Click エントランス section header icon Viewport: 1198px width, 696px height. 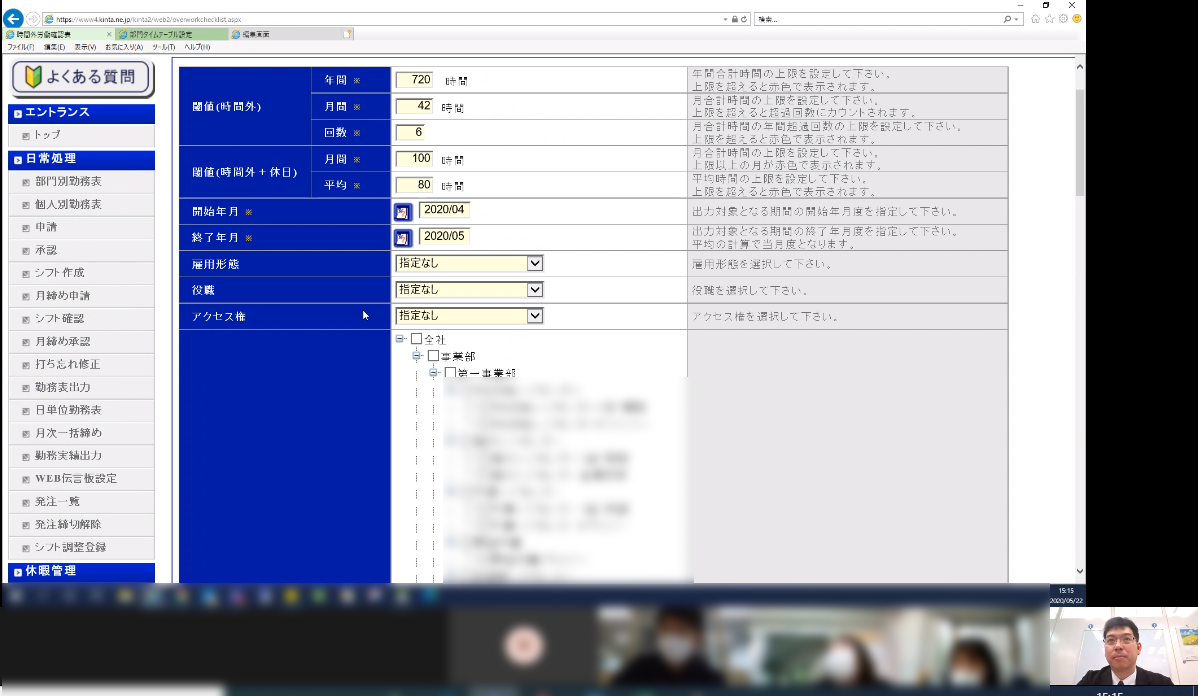click(x=18, y=114)
